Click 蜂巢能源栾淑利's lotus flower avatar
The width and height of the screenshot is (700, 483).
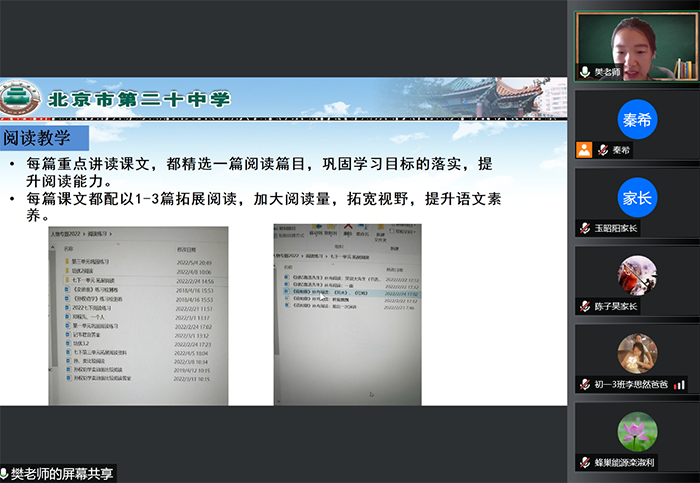(x=637, y=432)
